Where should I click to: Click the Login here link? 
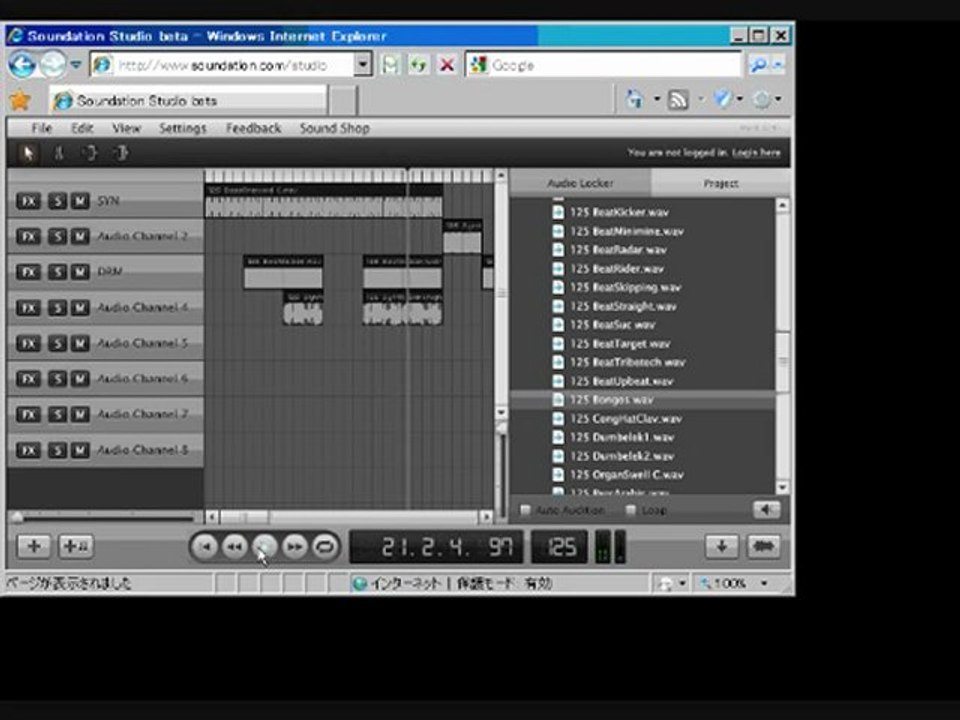pyautogui.click(x=756, y=152)
